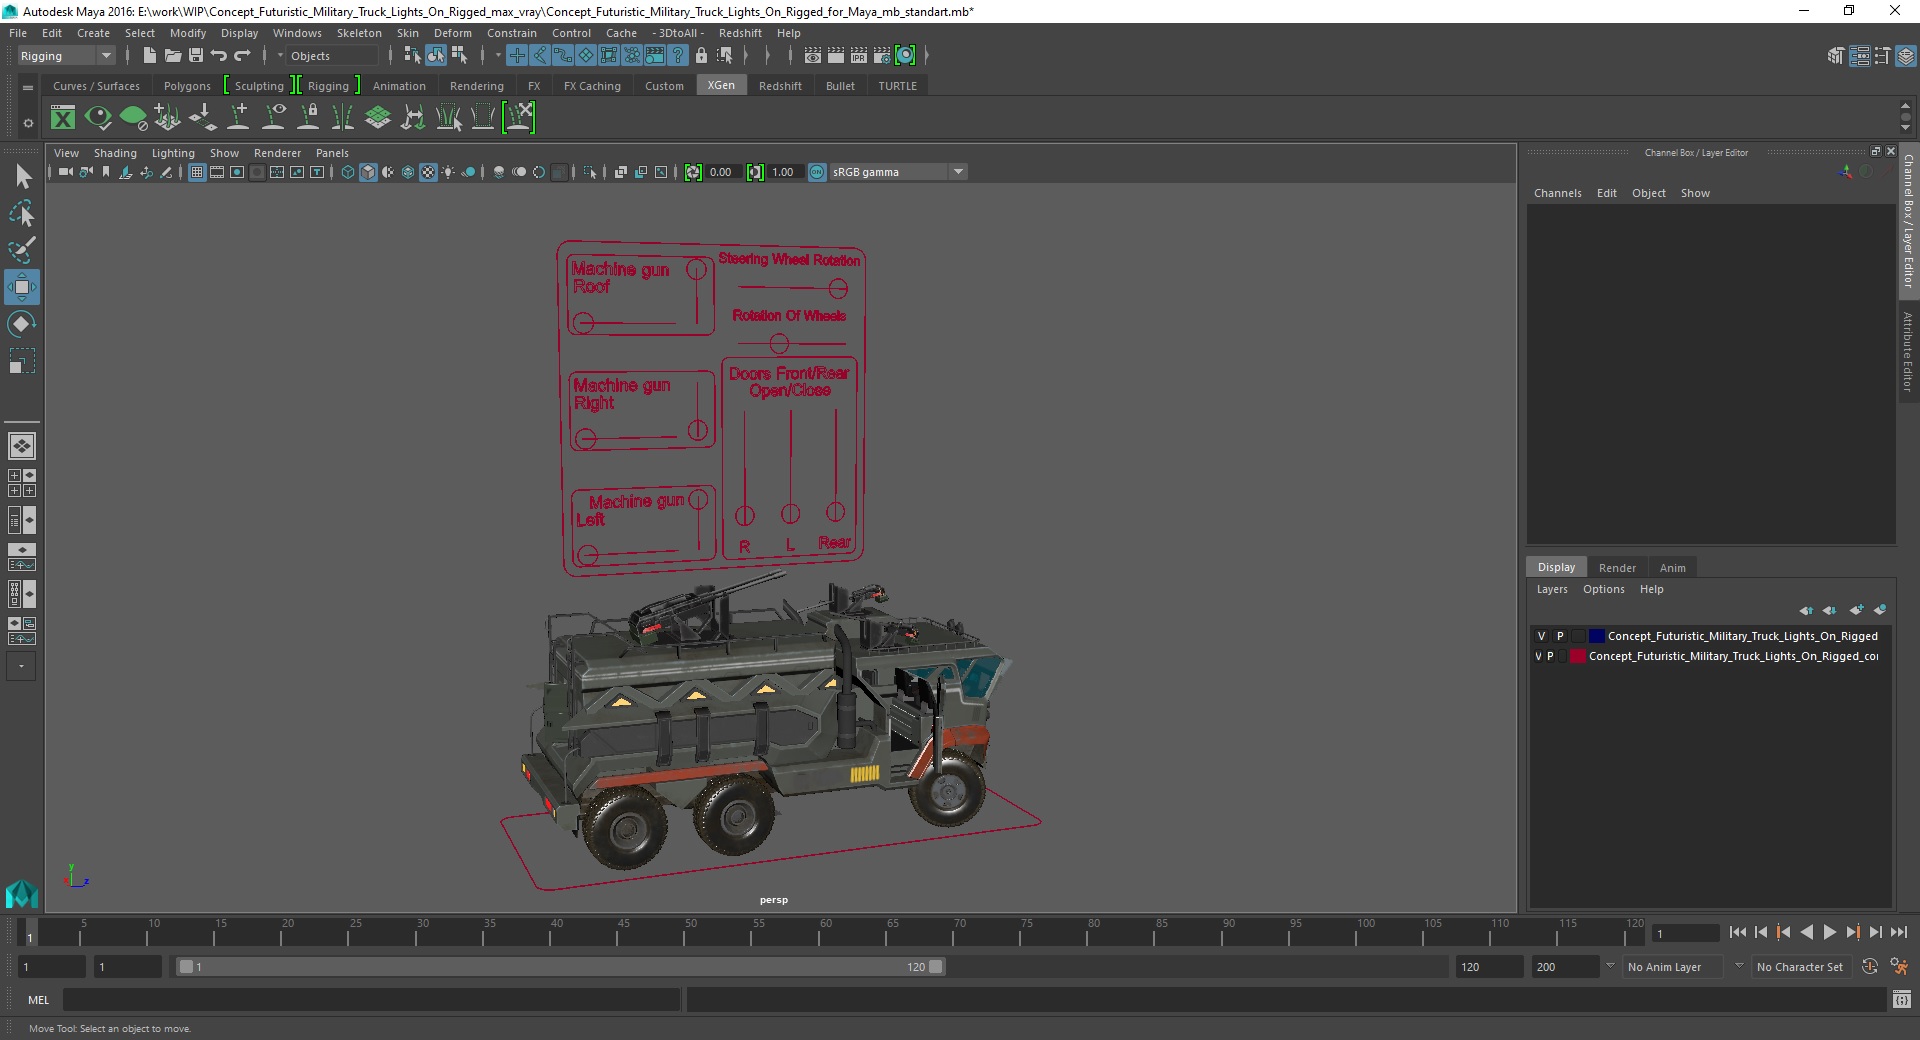This screenshot has width=1920, height=1040.
Task: Choose the Paint selection tool
Action: (x=22, y=250)
